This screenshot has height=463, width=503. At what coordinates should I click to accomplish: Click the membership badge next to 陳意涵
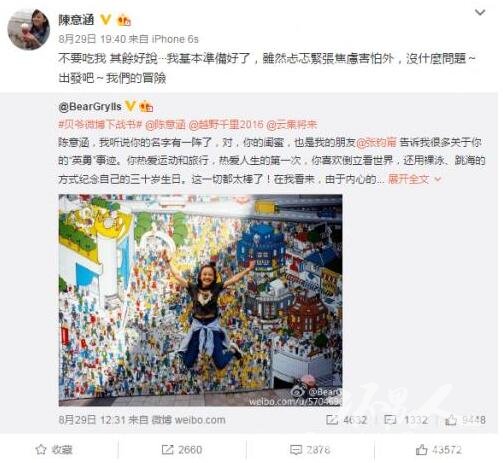(x=124, y=20)
